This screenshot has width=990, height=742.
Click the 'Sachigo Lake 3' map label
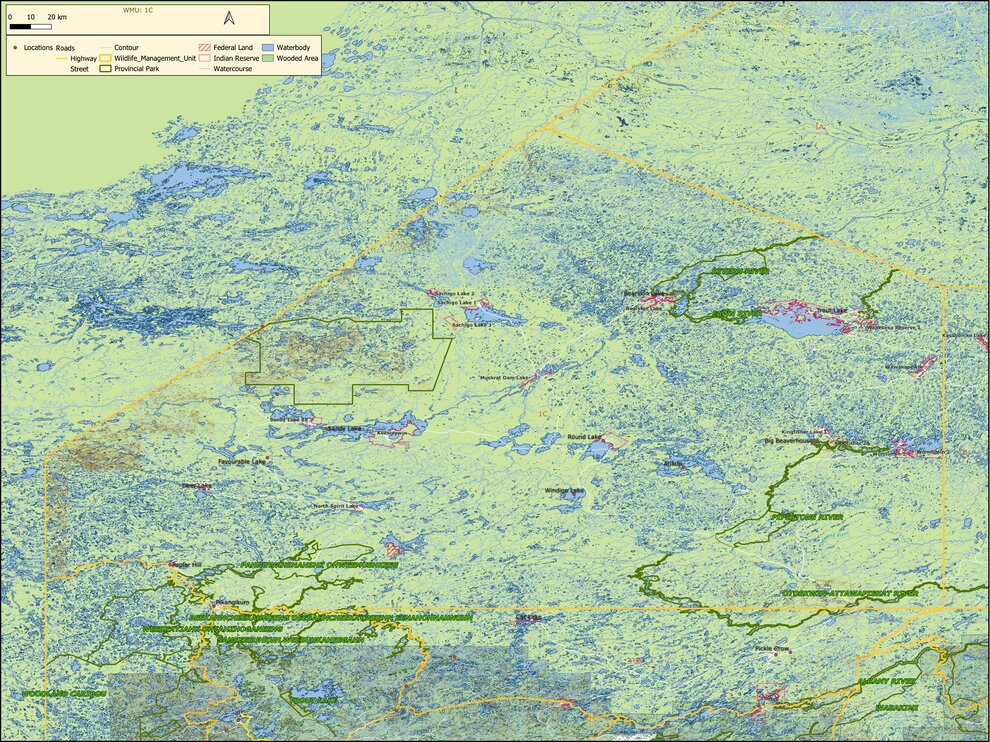point(472,325)
